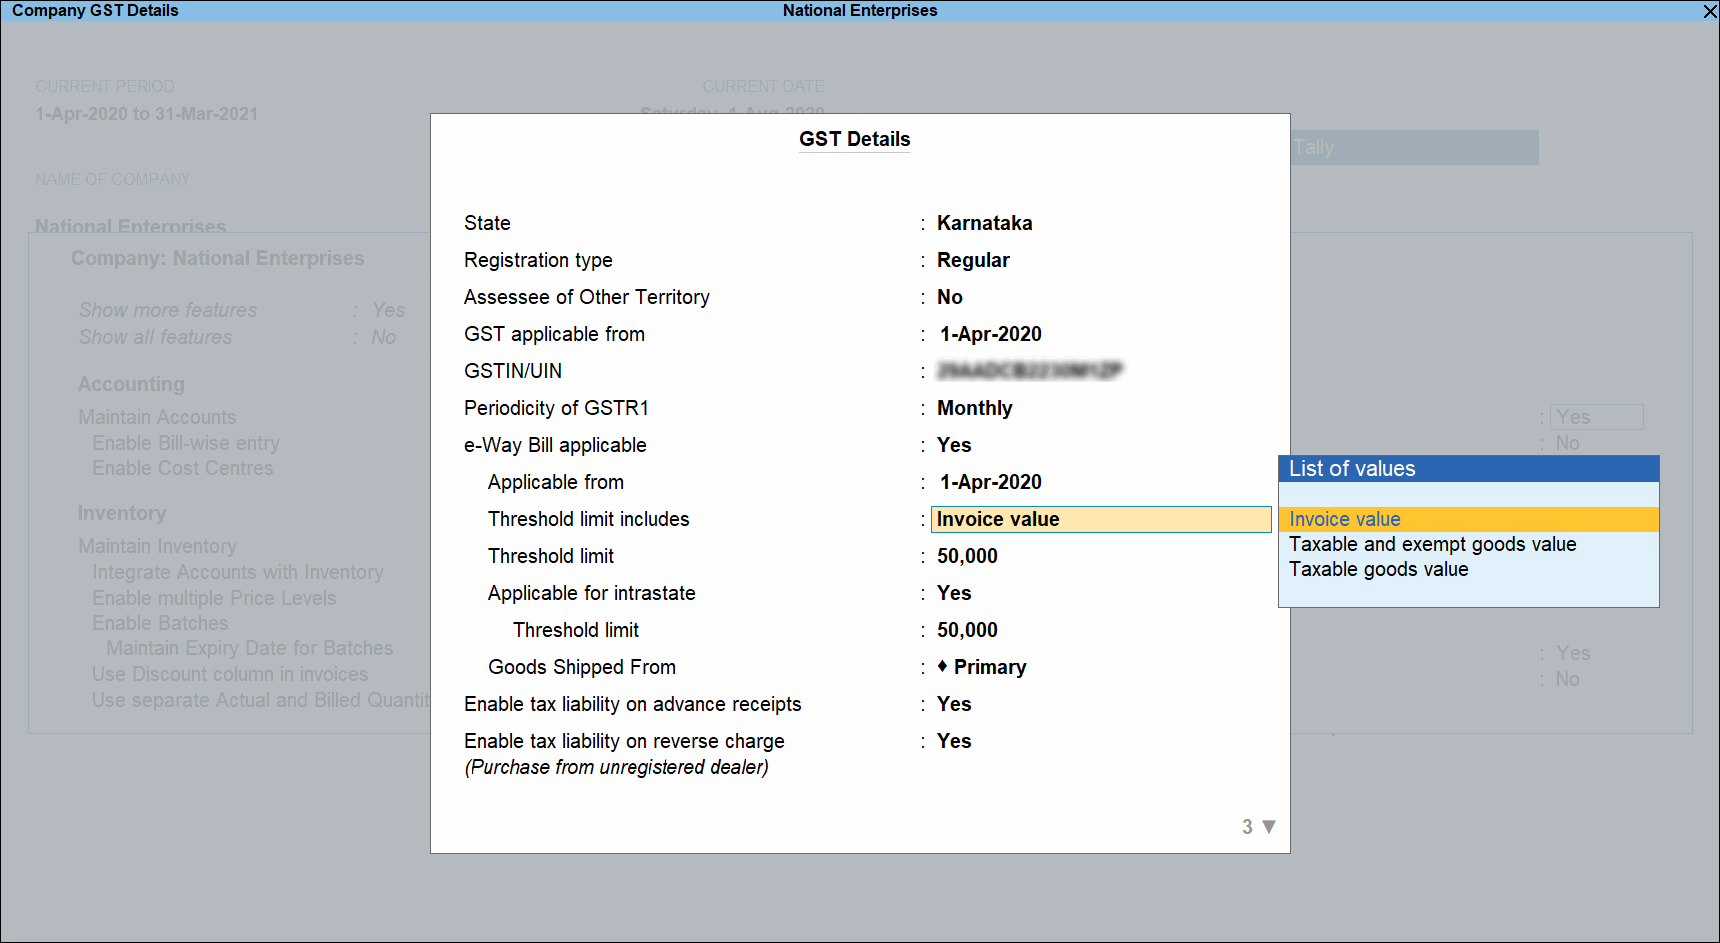Toggle tax liability on reverse charge
The height and width of the screenshot is (943, 1720).
[x=954, y=741]
